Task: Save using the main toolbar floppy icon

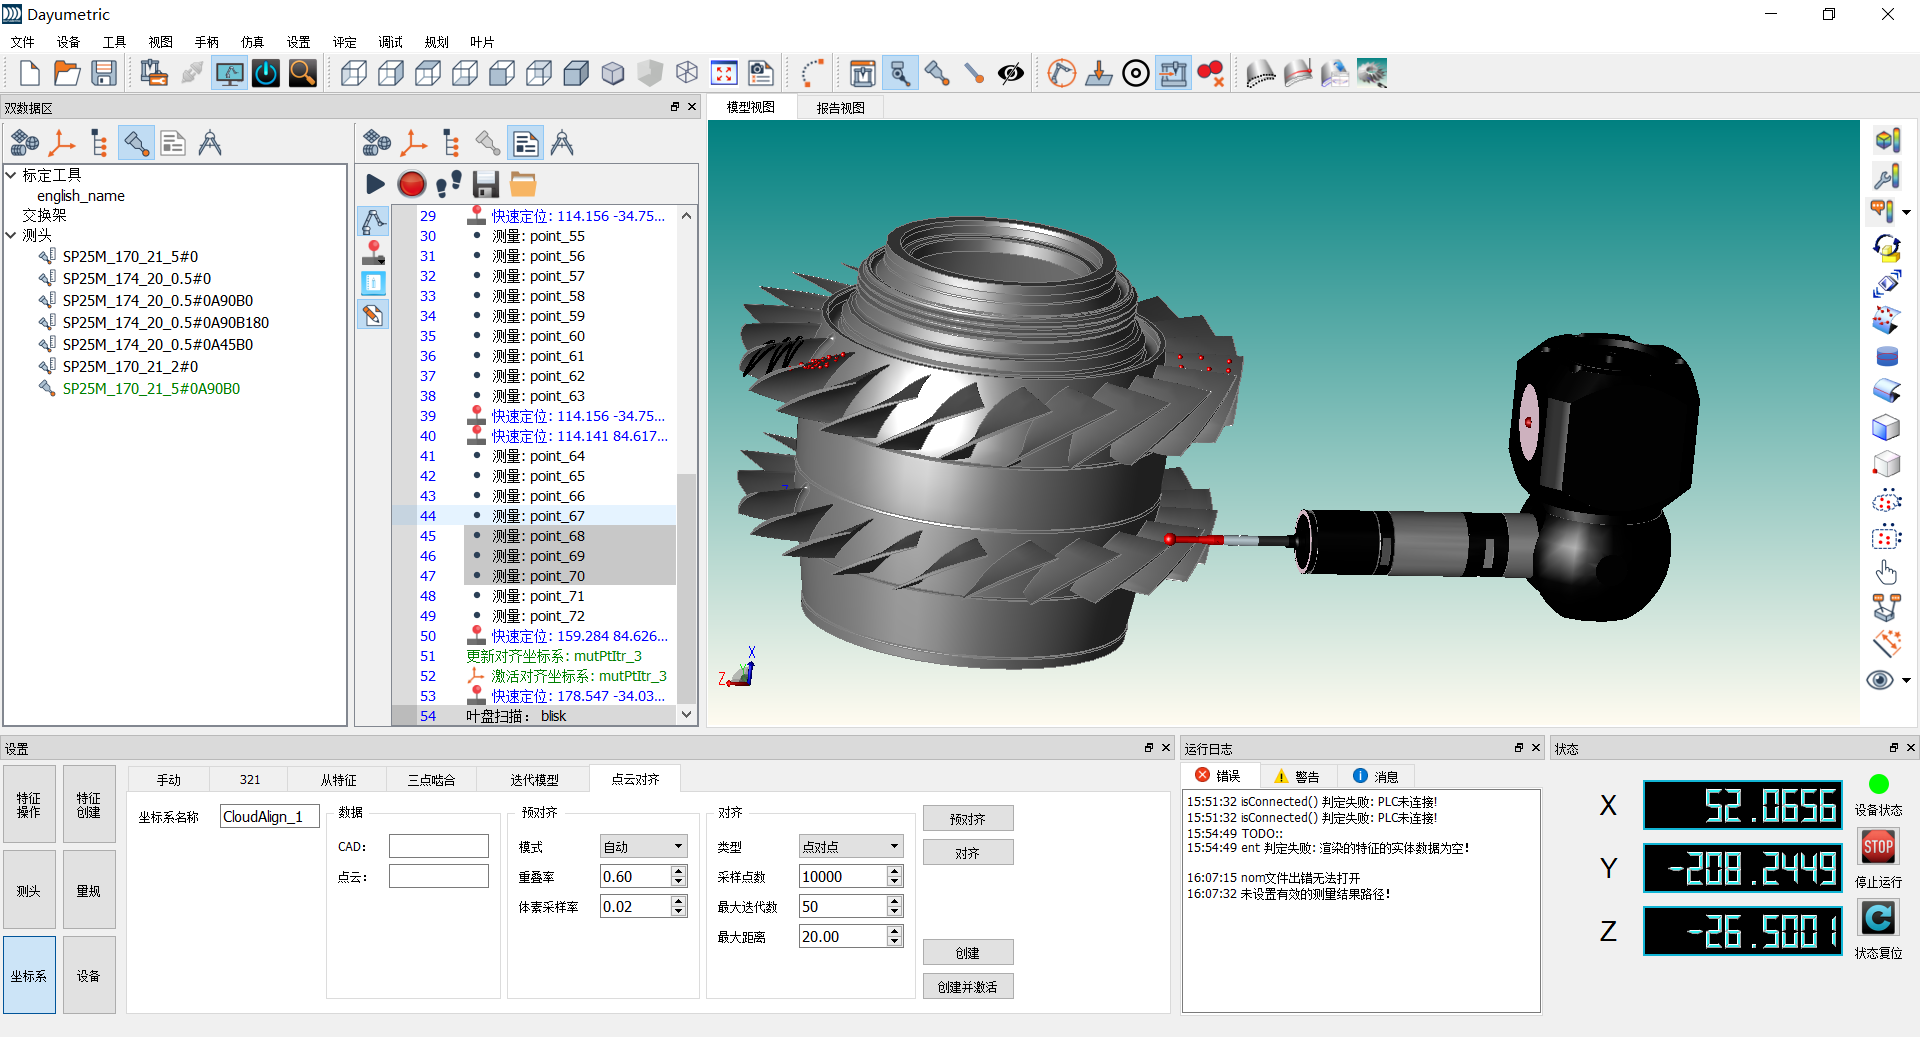Action: pyautogui.click(x=104, y=73)
